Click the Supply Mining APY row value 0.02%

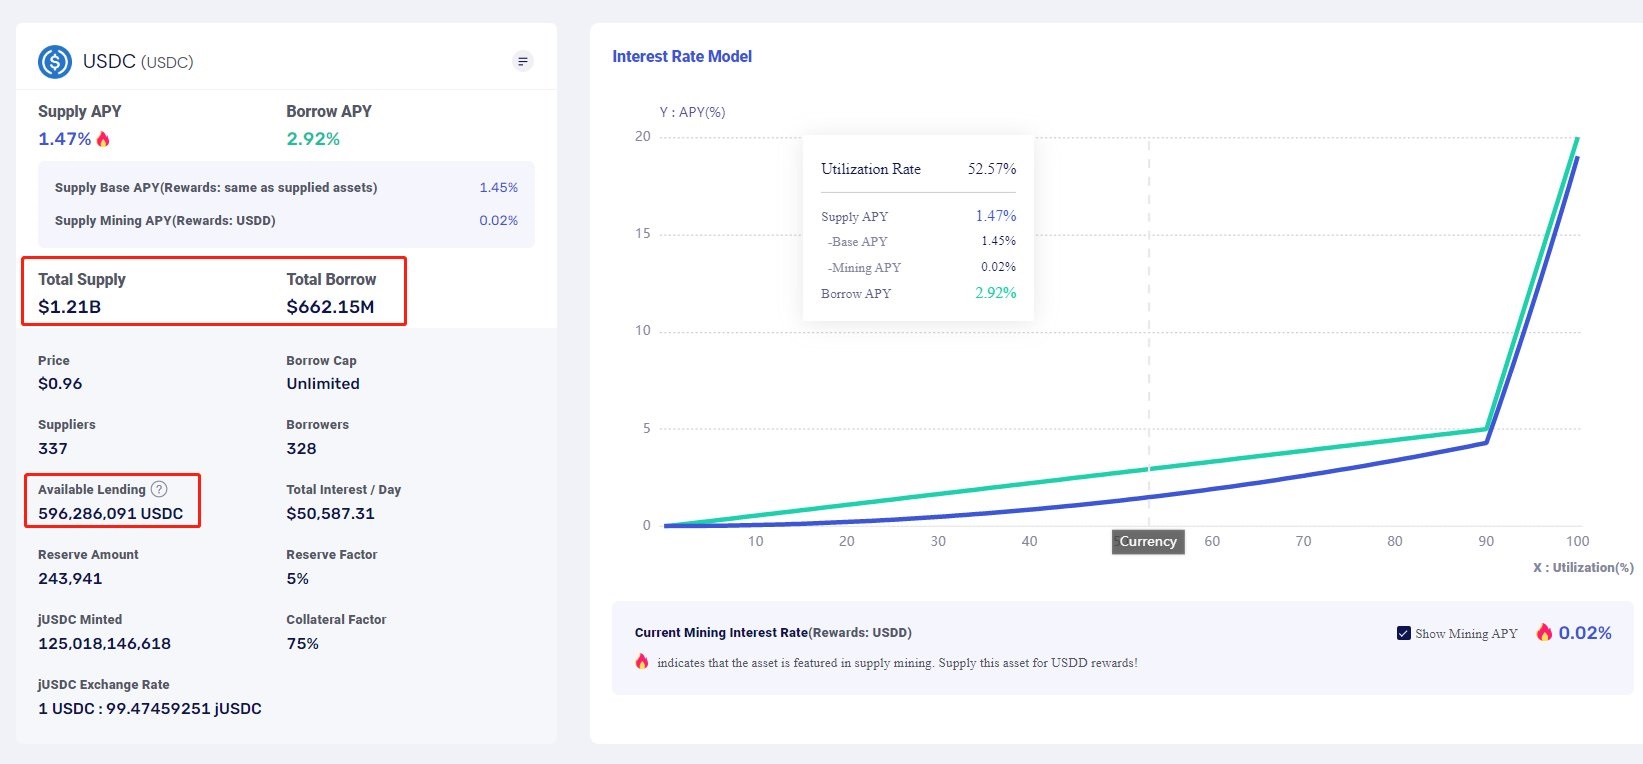pyautogui.click(x=498, y=221)
